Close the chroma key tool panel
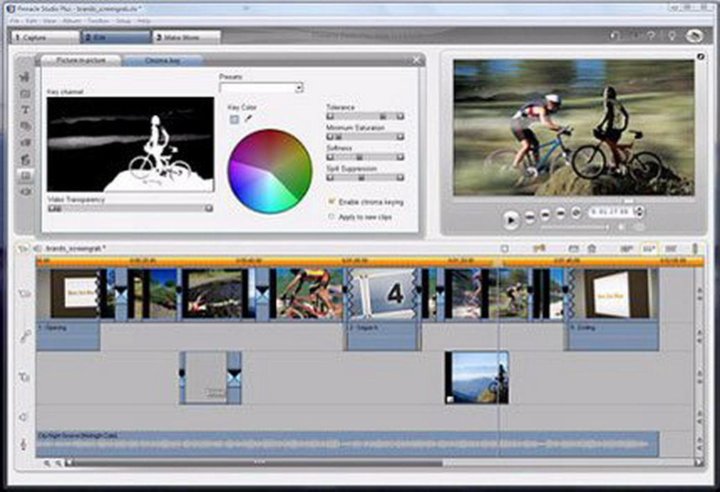Image resolution: width=720 pixels, height=492 pixels. point(416,60)
